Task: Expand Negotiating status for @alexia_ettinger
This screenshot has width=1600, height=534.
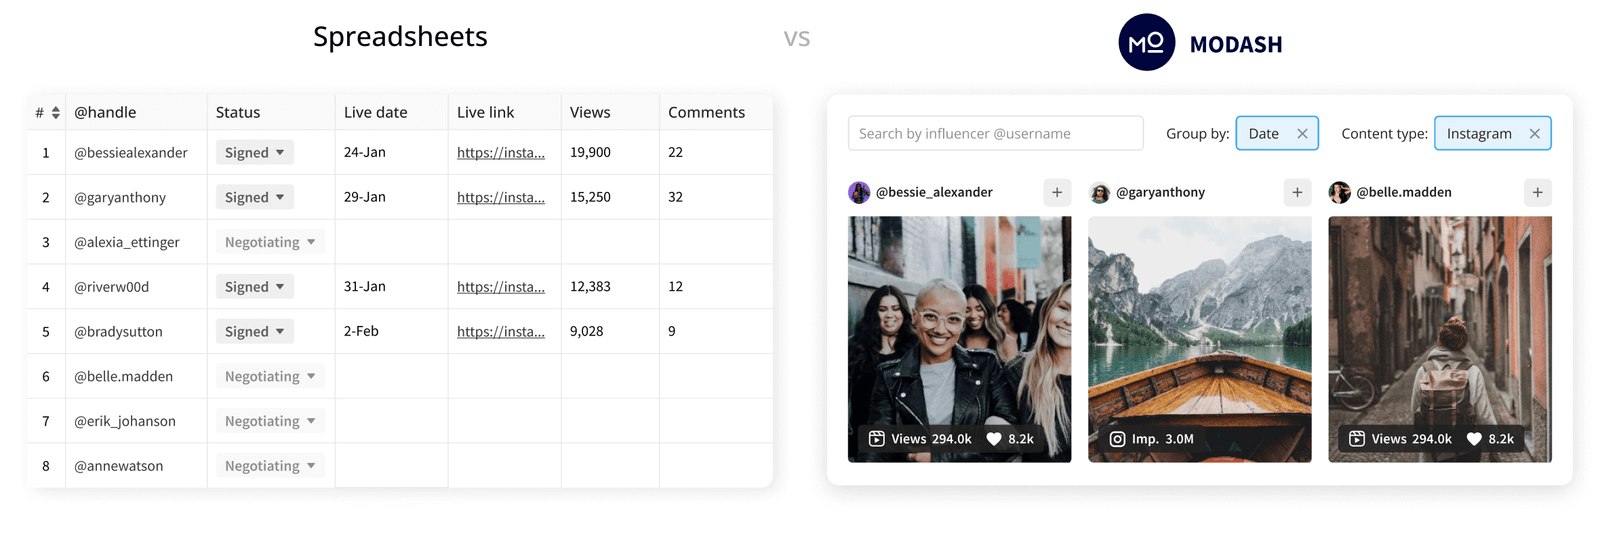Action: point(269,242)
